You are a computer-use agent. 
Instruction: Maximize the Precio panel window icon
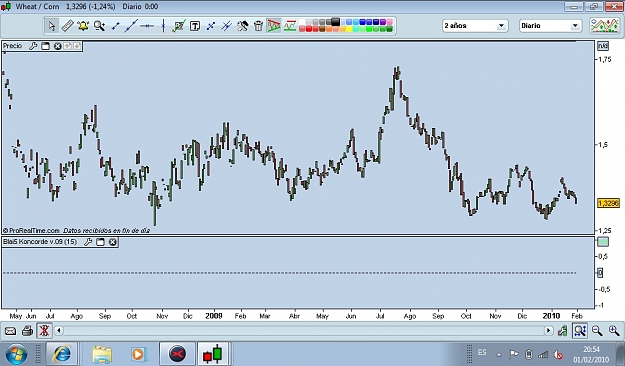[x=46, y=46]
